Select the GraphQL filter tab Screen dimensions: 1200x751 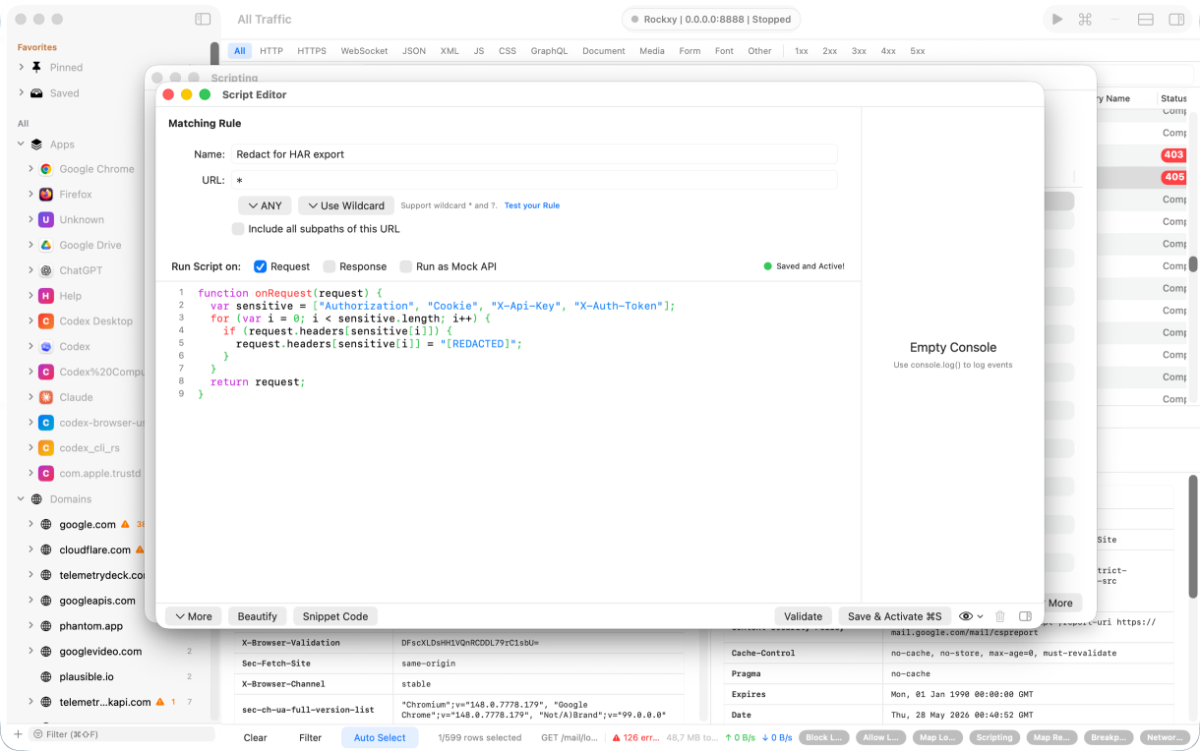click(x=549, y=51)
